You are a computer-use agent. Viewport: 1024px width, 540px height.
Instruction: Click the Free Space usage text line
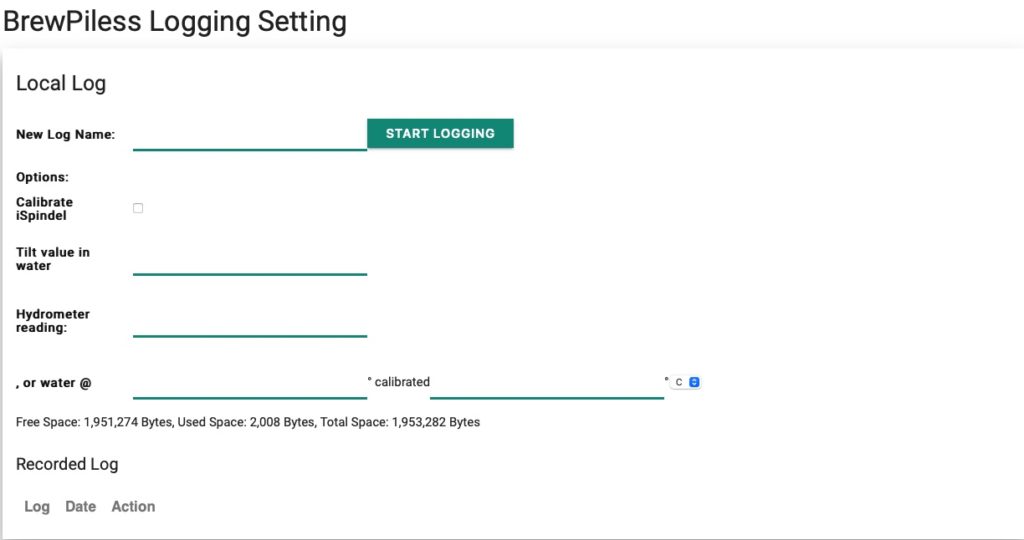pos(248,422)
